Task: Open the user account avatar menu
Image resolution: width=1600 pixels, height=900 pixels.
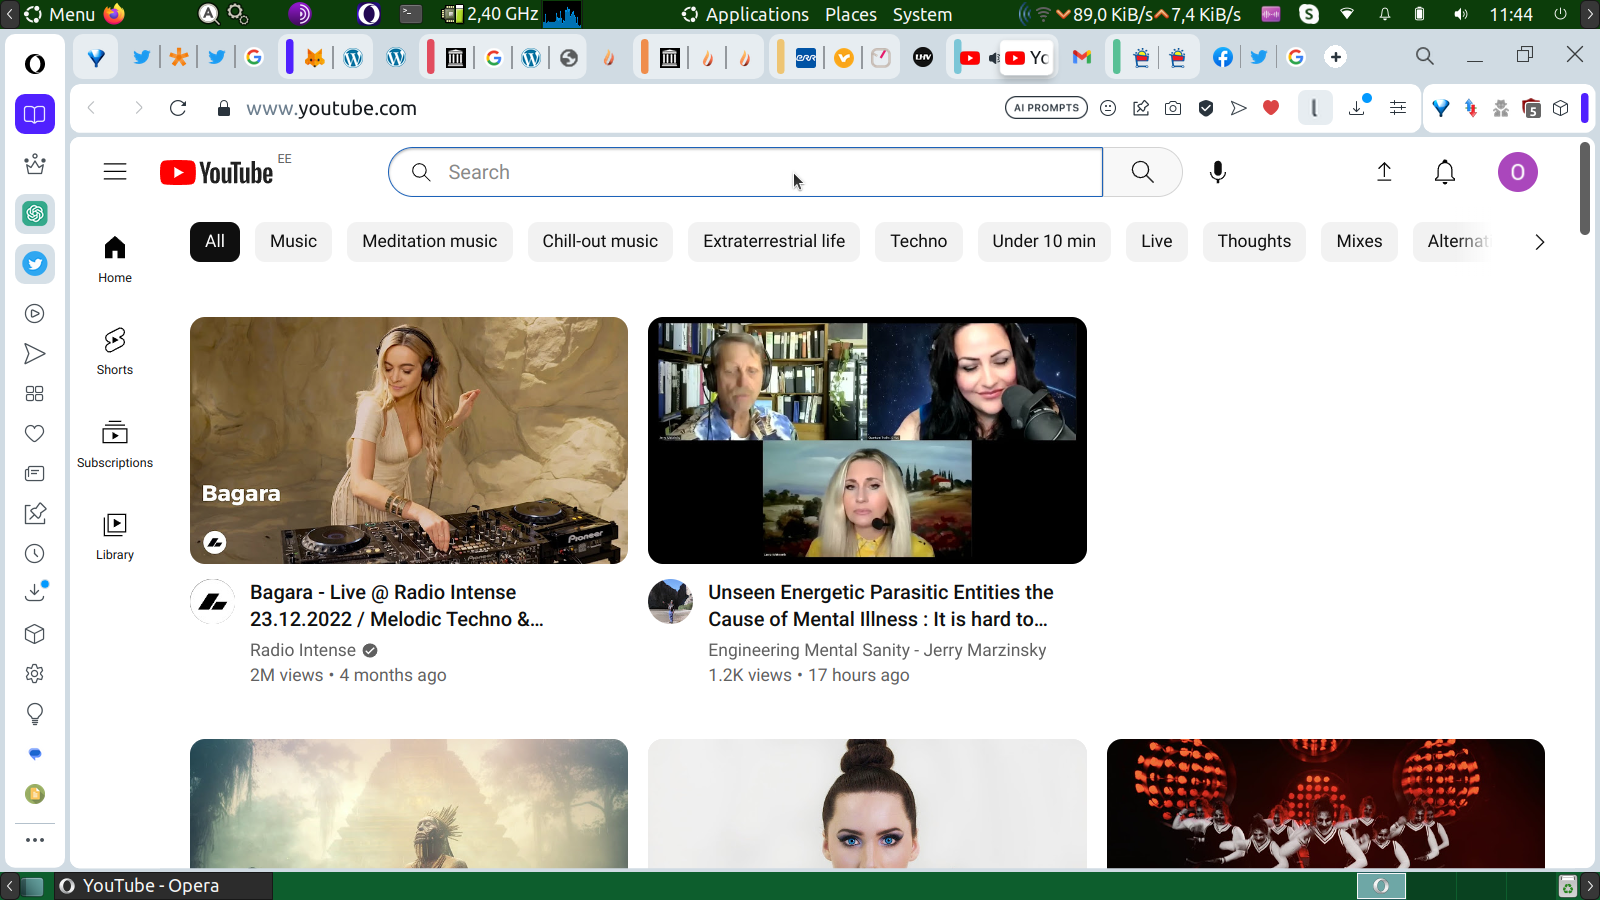Action: tap(1516, 172)
